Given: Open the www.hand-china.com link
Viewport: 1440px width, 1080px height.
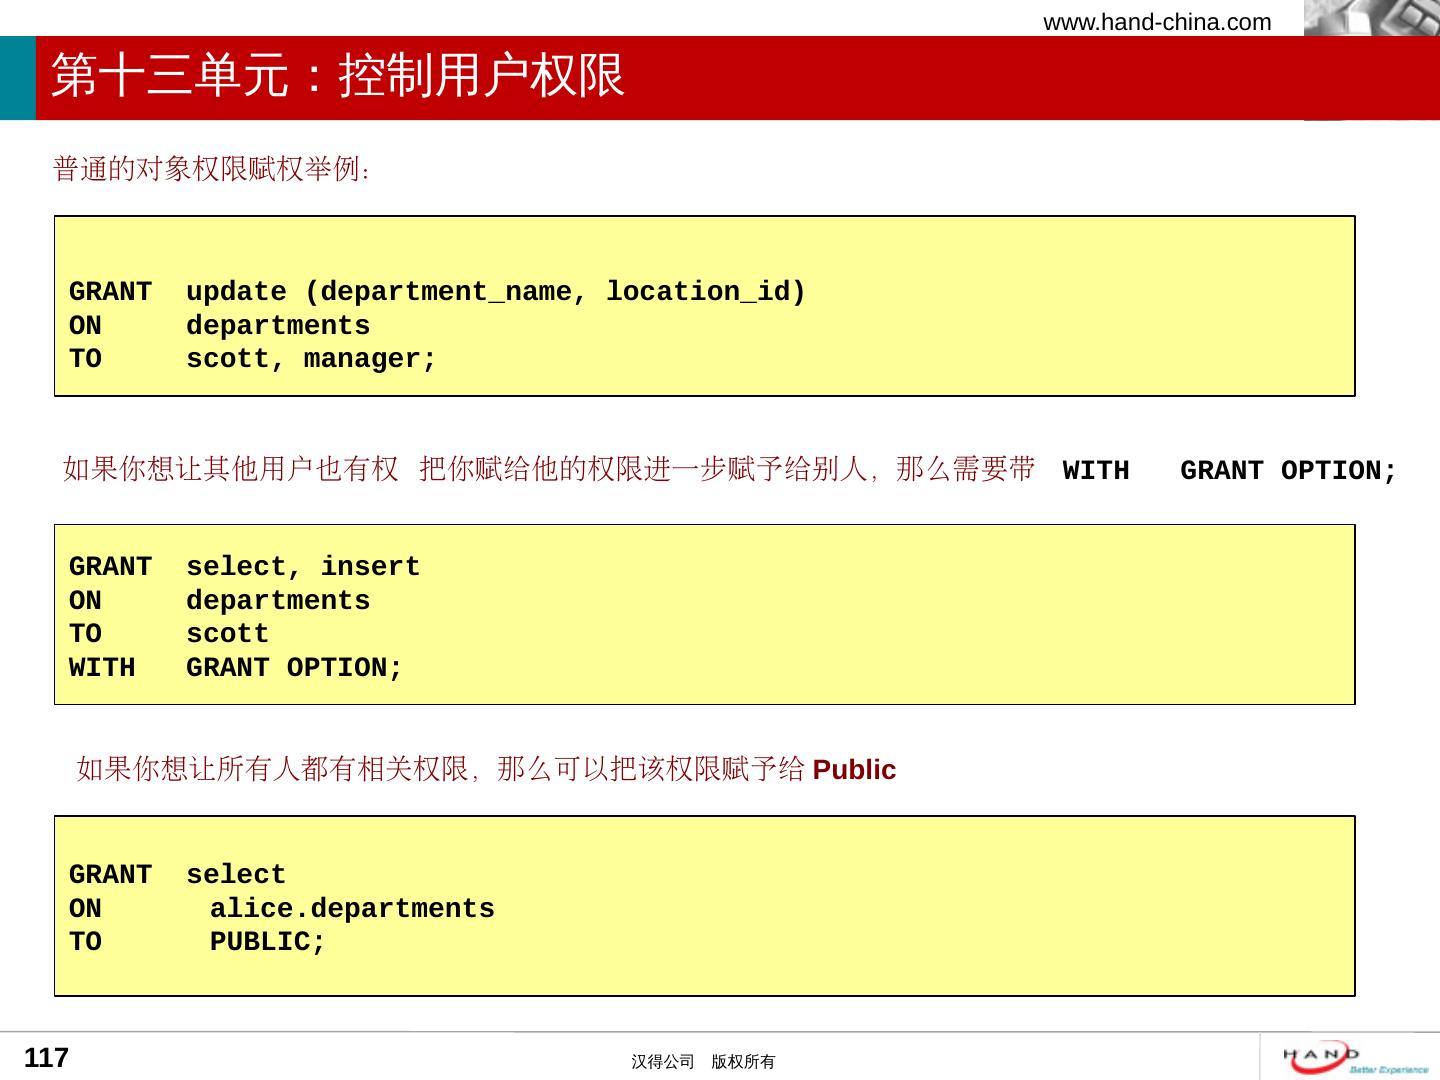Looking at the screenshot, I should coord(1157,22).
